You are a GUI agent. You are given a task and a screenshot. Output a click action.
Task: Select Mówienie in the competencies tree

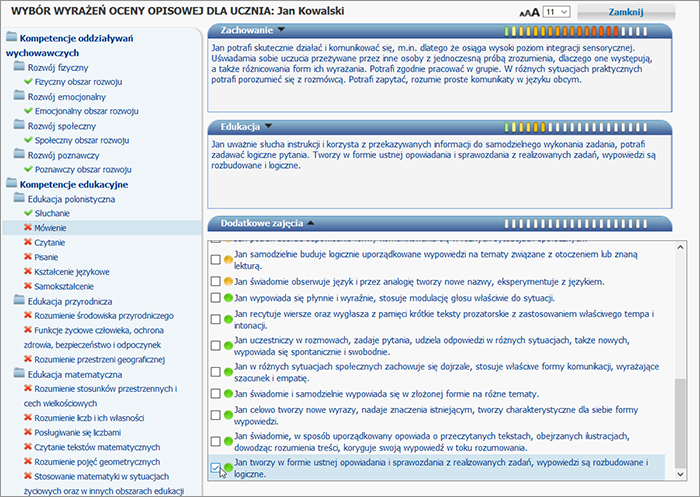[53, 228]
